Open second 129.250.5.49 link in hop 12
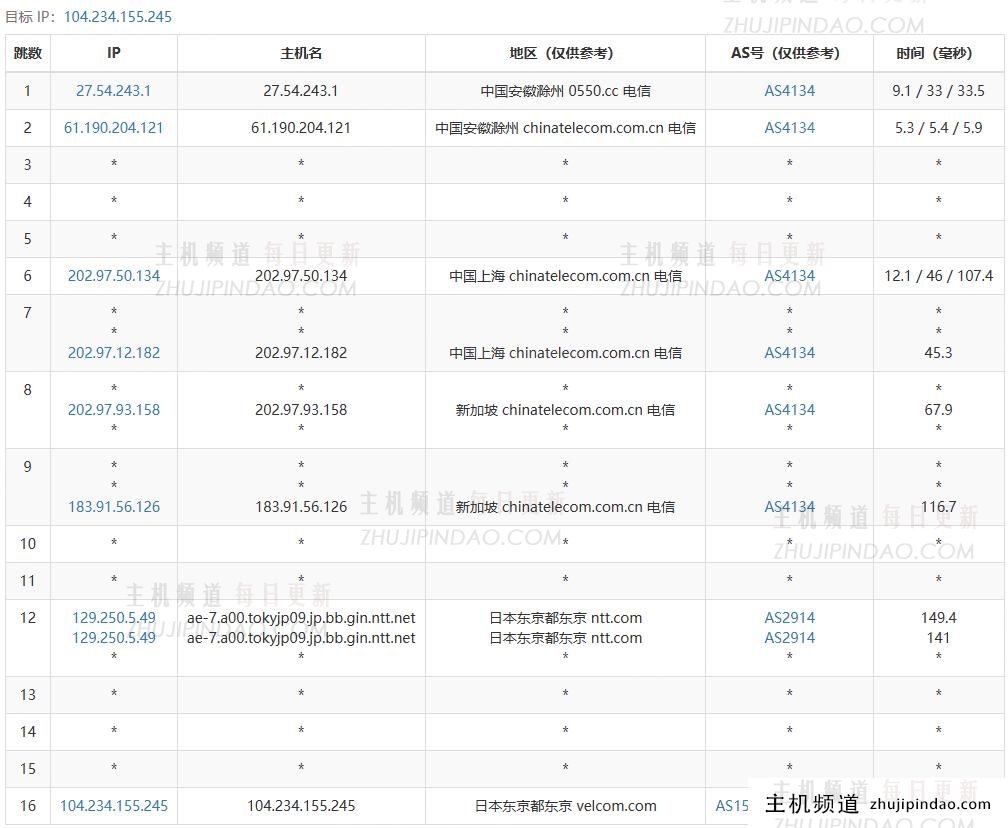1008x828 pixels. coord(113,637)
